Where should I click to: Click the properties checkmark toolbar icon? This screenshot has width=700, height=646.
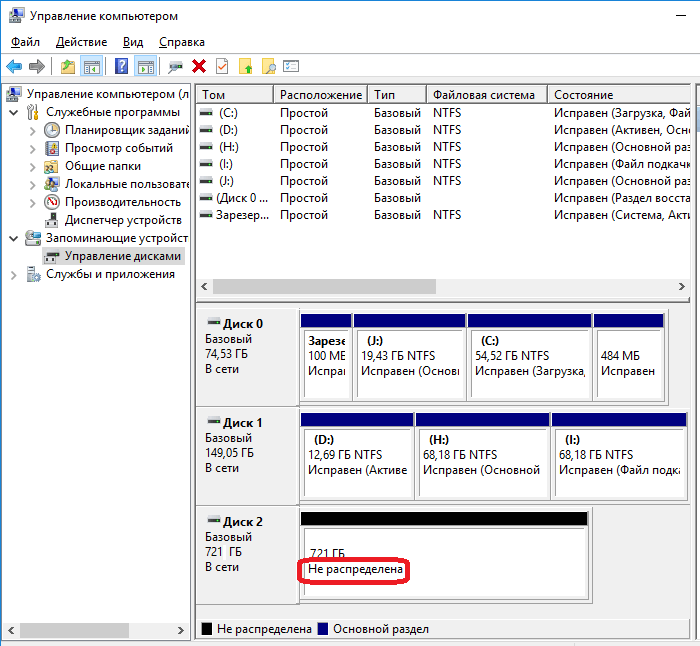pos(222,67)
